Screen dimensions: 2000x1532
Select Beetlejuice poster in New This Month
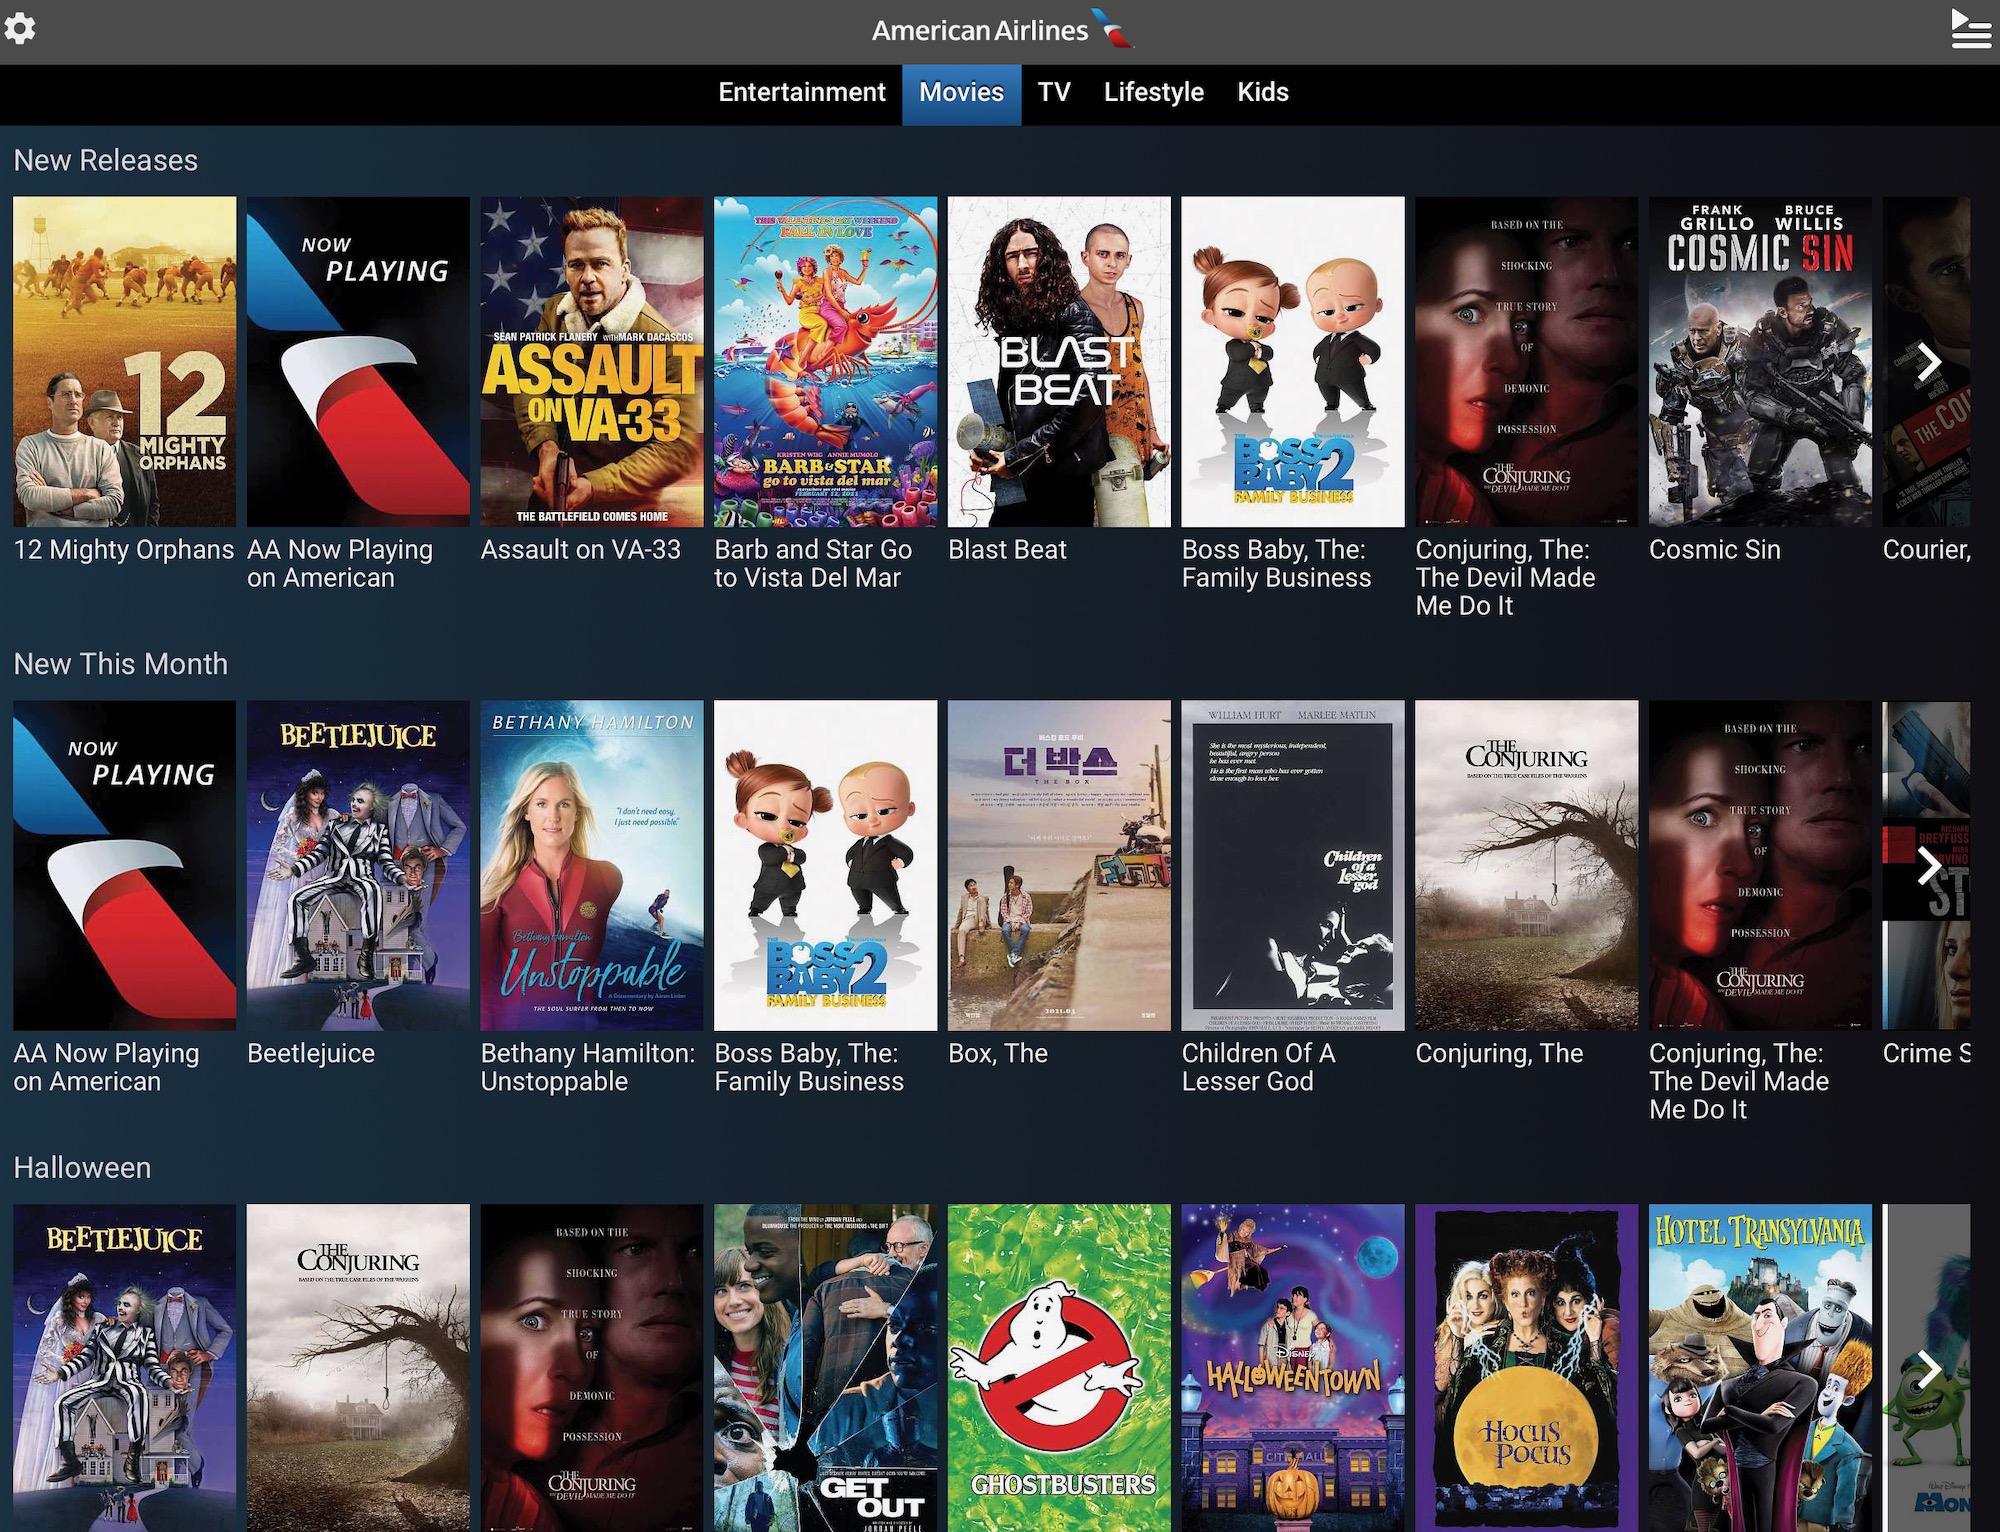(358, 866)
